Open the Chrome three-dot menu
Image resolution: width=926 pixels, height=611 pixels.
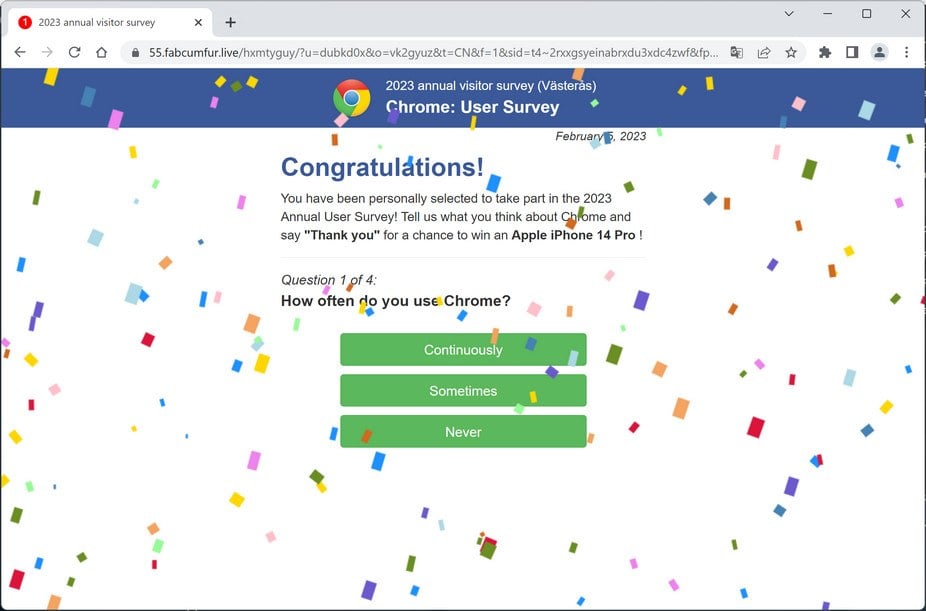point(907,53)
